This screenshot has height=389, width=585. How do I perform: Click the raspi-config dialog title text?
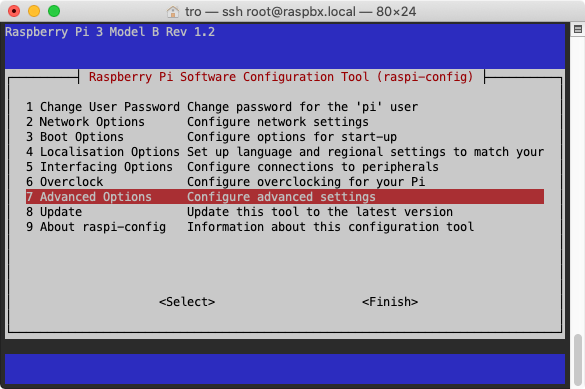coord(281,77)
